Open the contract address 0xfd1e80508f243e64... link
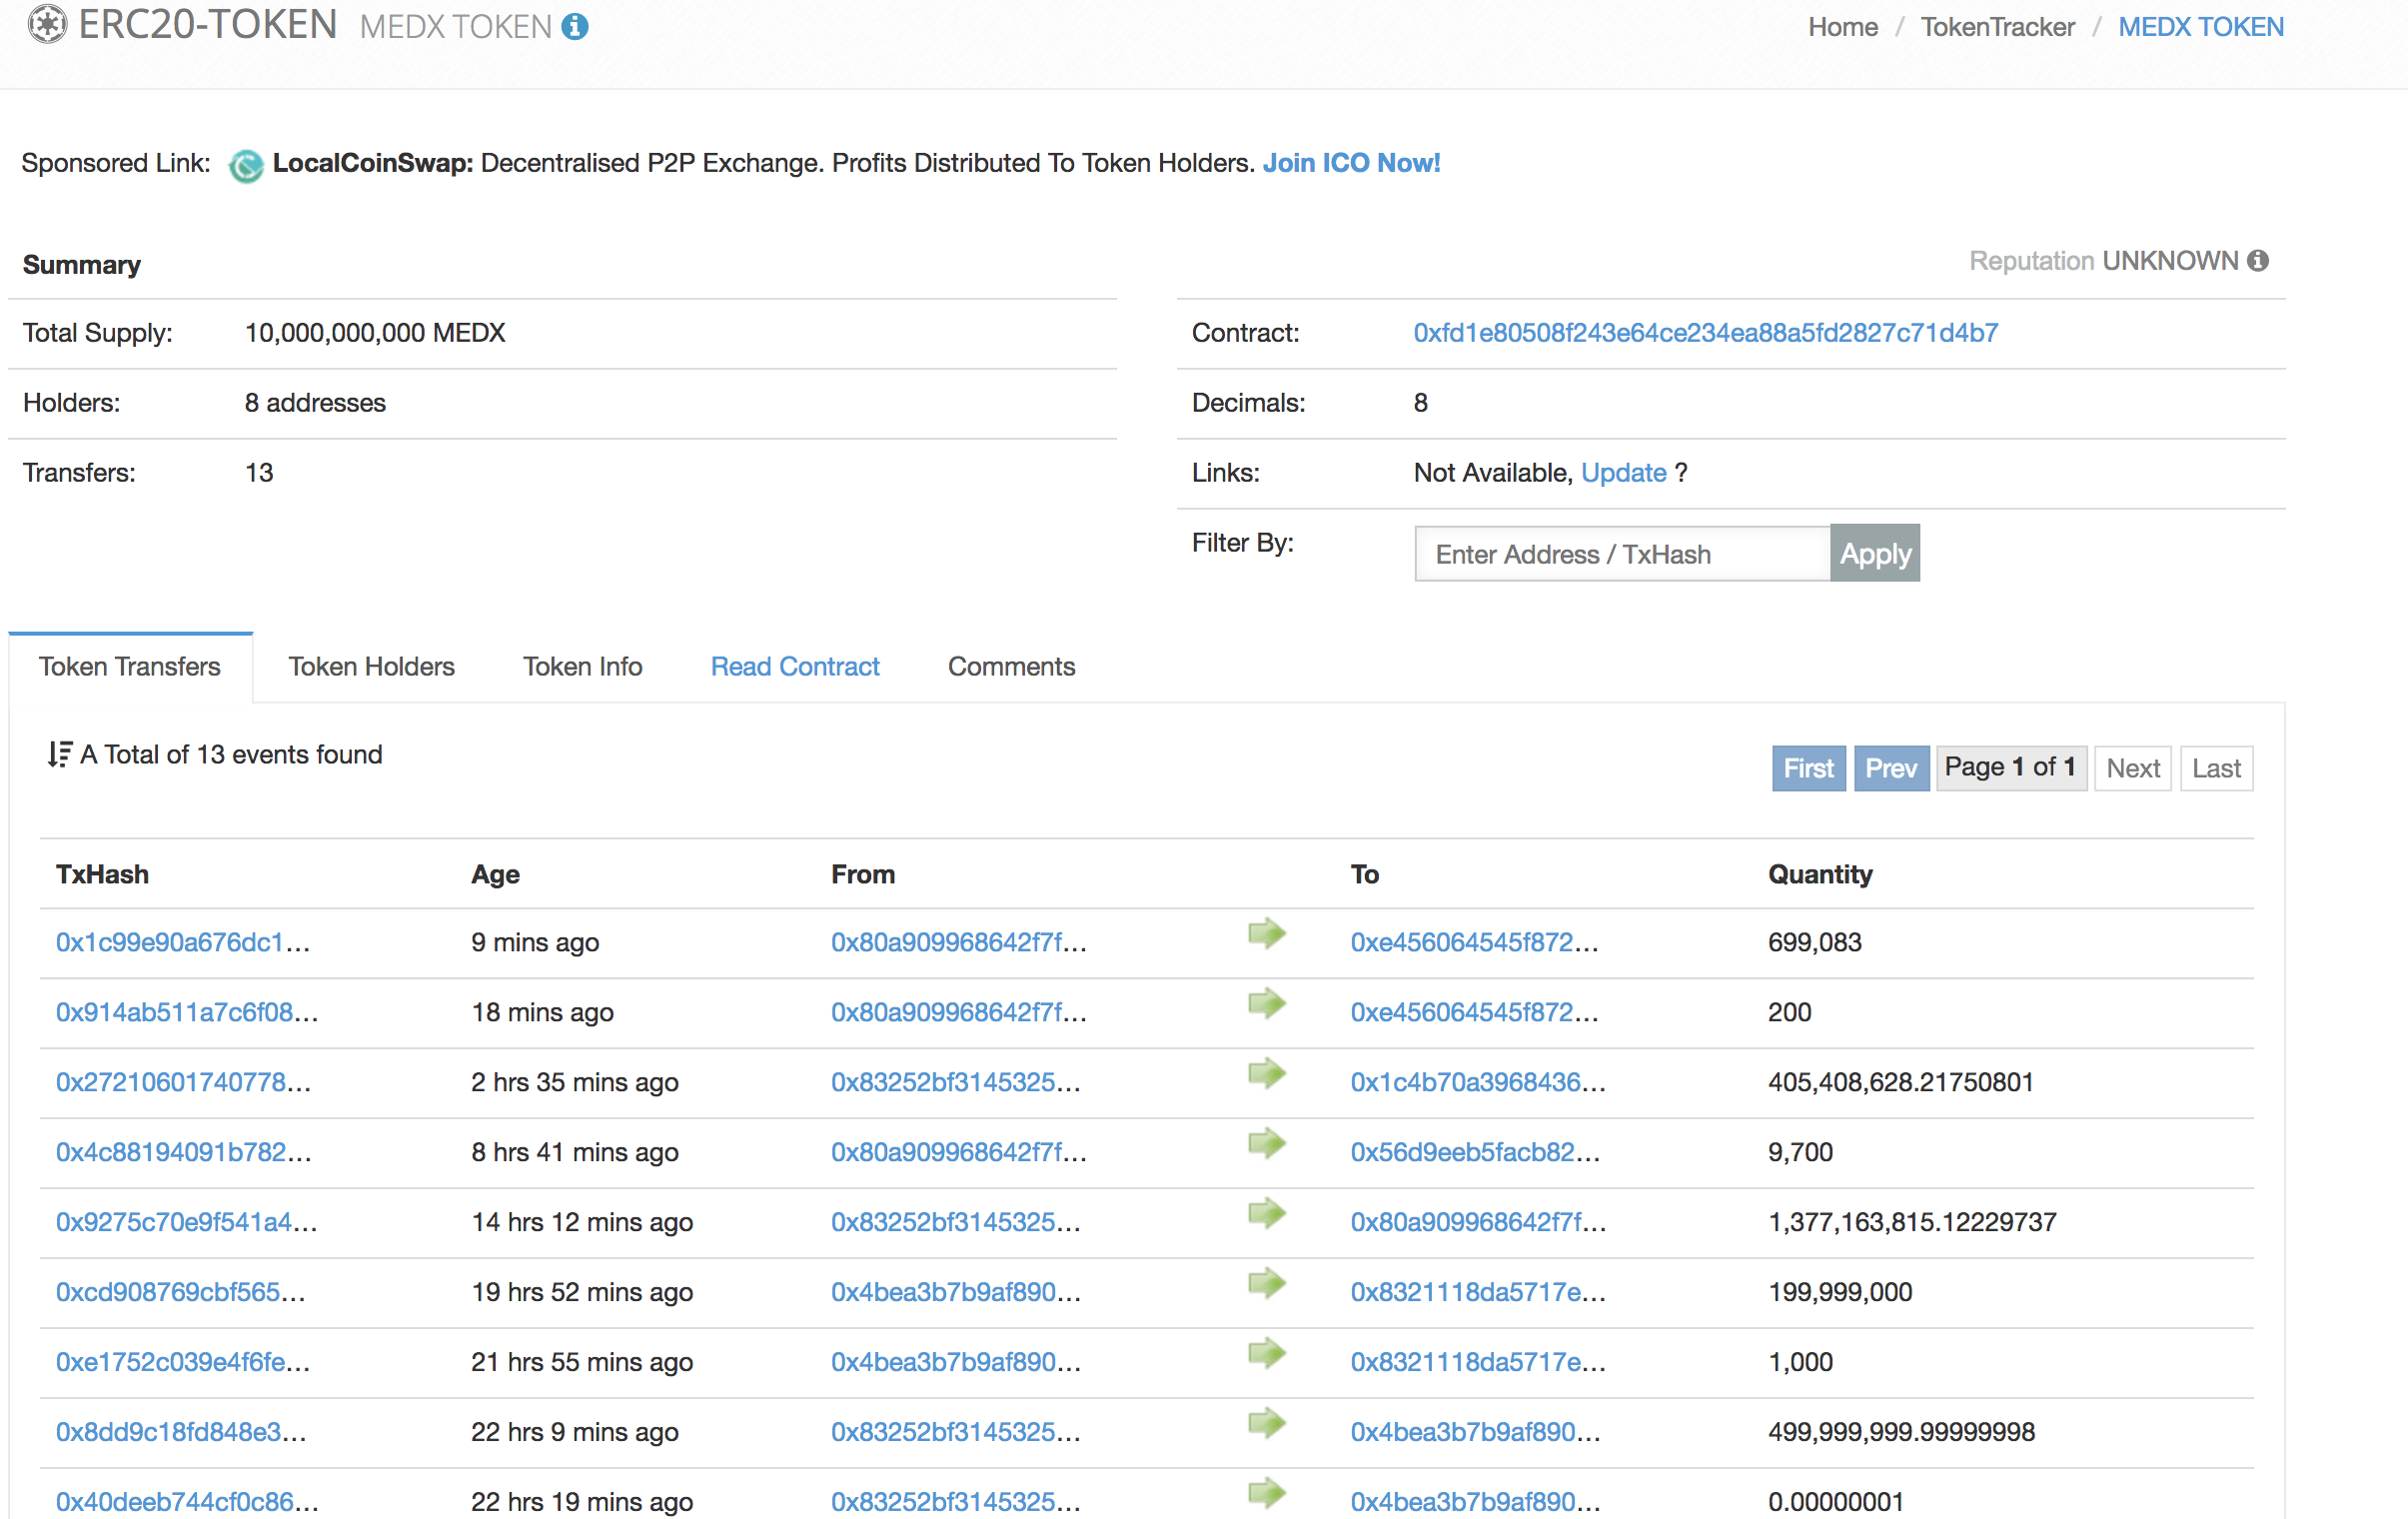The height and width of the screenshot is (1519, 2408). tap(1706, 333)
